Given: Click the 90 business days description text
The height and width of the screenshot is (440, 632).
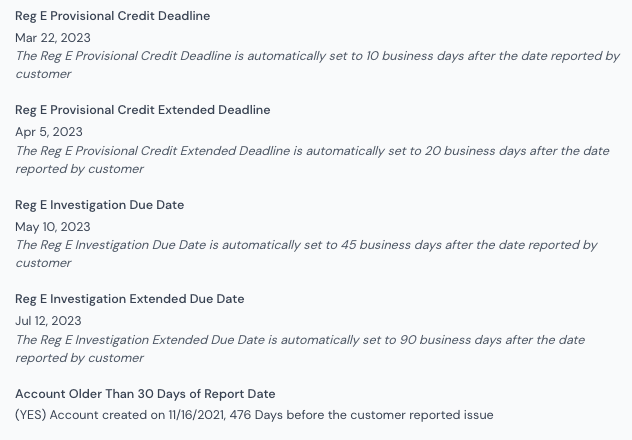Looking at the screenshot, I should tap(300, 349).
